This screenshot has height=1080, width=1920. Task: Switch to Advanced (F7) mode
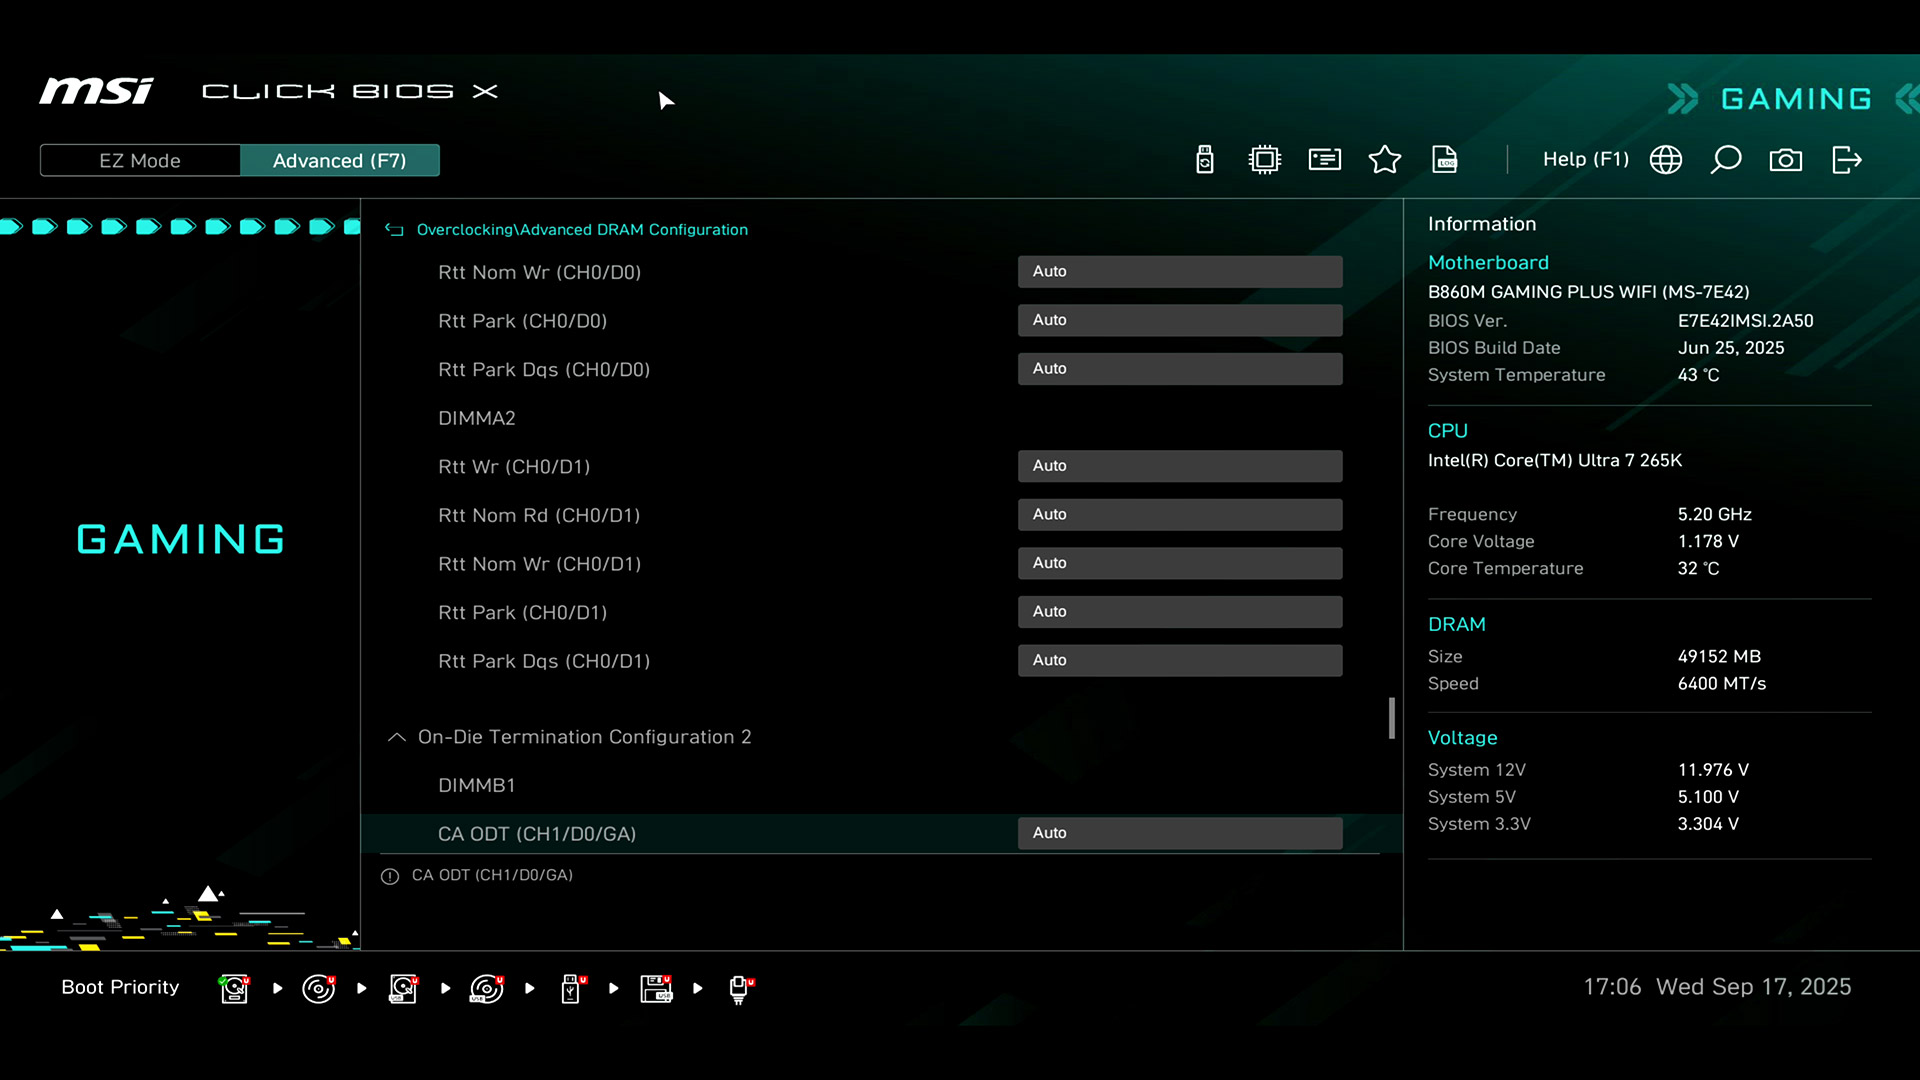pyautogui.click(x=339, y=161)
